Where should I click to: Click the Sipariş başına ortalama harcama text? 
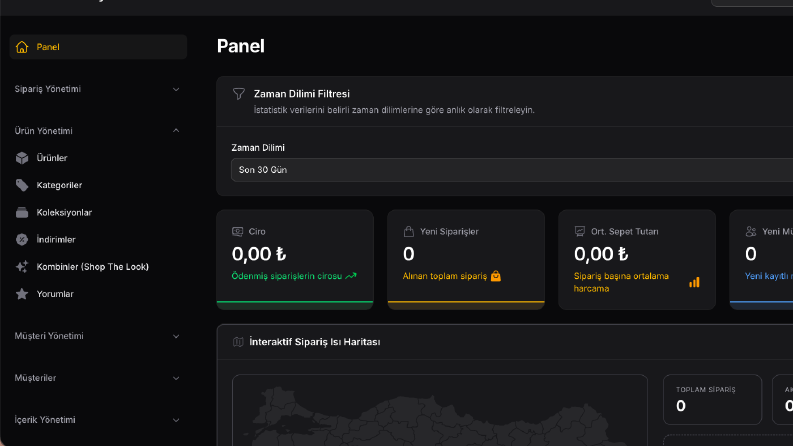(x=621, y=282)
